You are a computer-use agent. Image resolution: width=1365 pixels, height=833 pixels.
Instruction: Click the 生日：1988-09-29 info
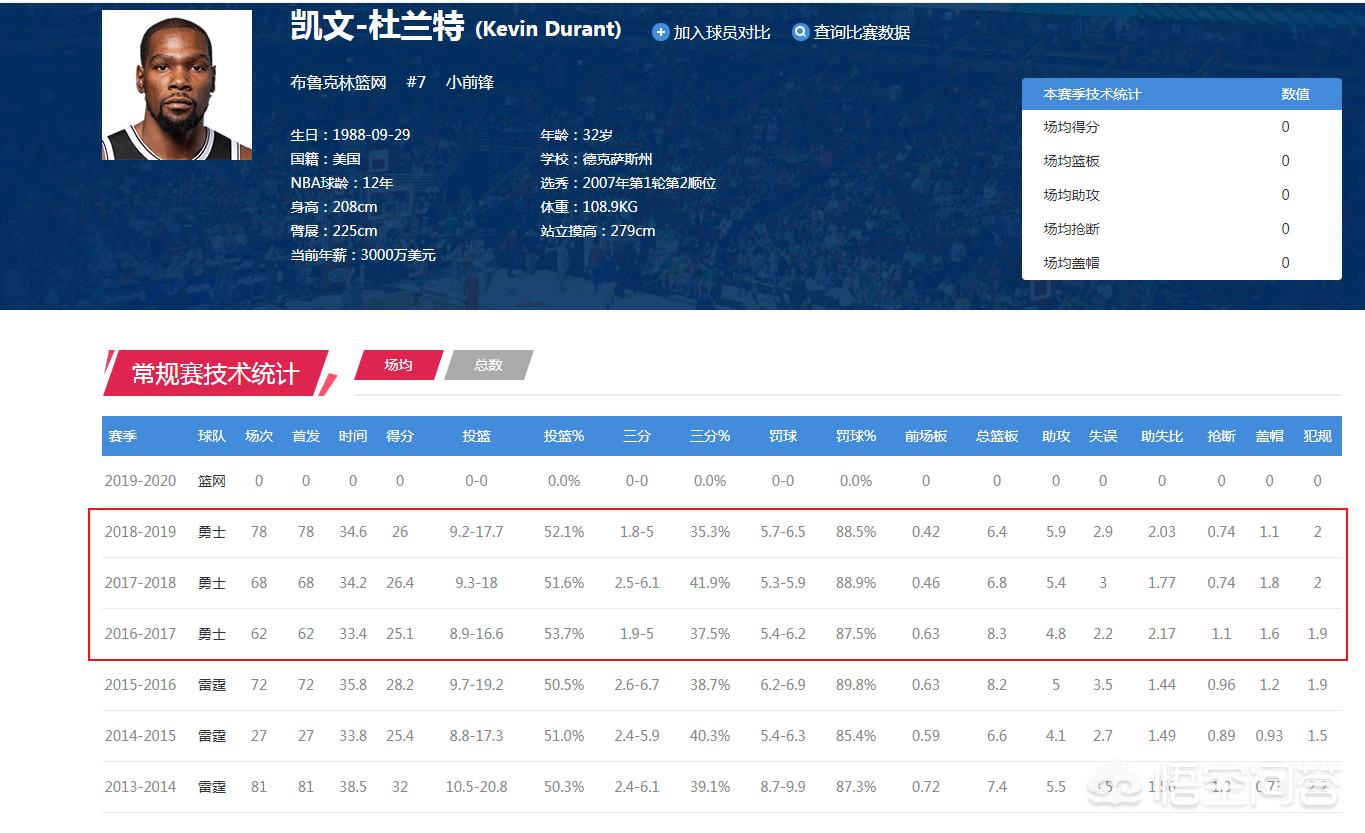tap(350, 135)
